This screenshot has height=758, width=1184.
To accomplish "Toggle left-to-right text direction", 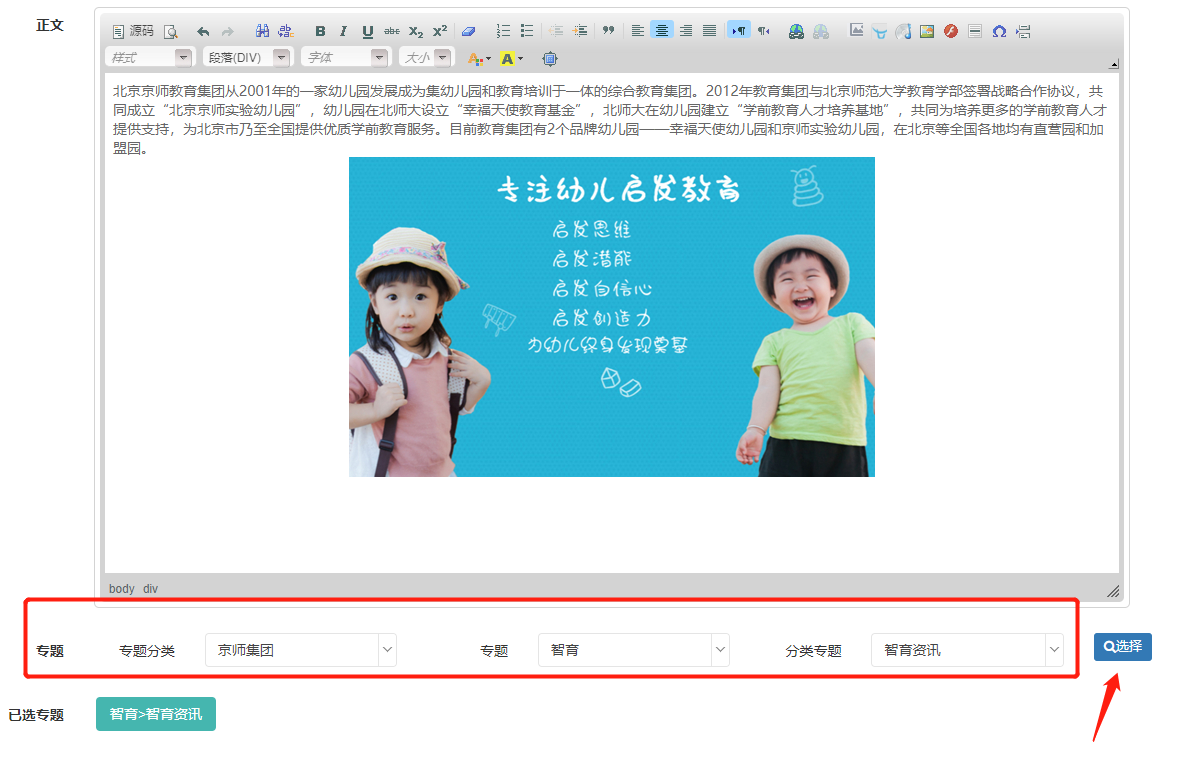I will (x=739, y=31).
